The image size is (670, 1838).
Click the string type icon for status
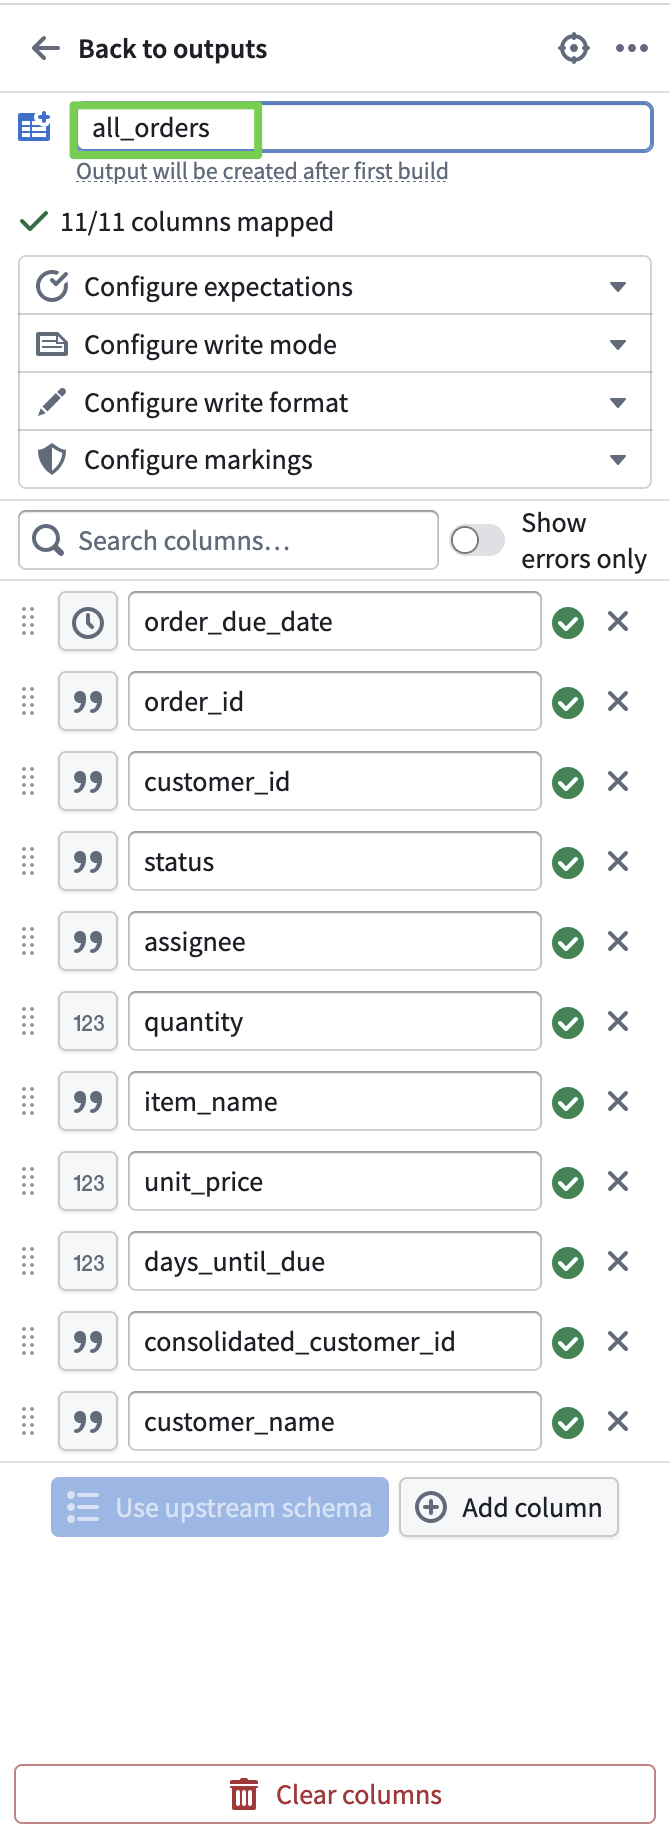pyautogui.click(x=88, y=862)
